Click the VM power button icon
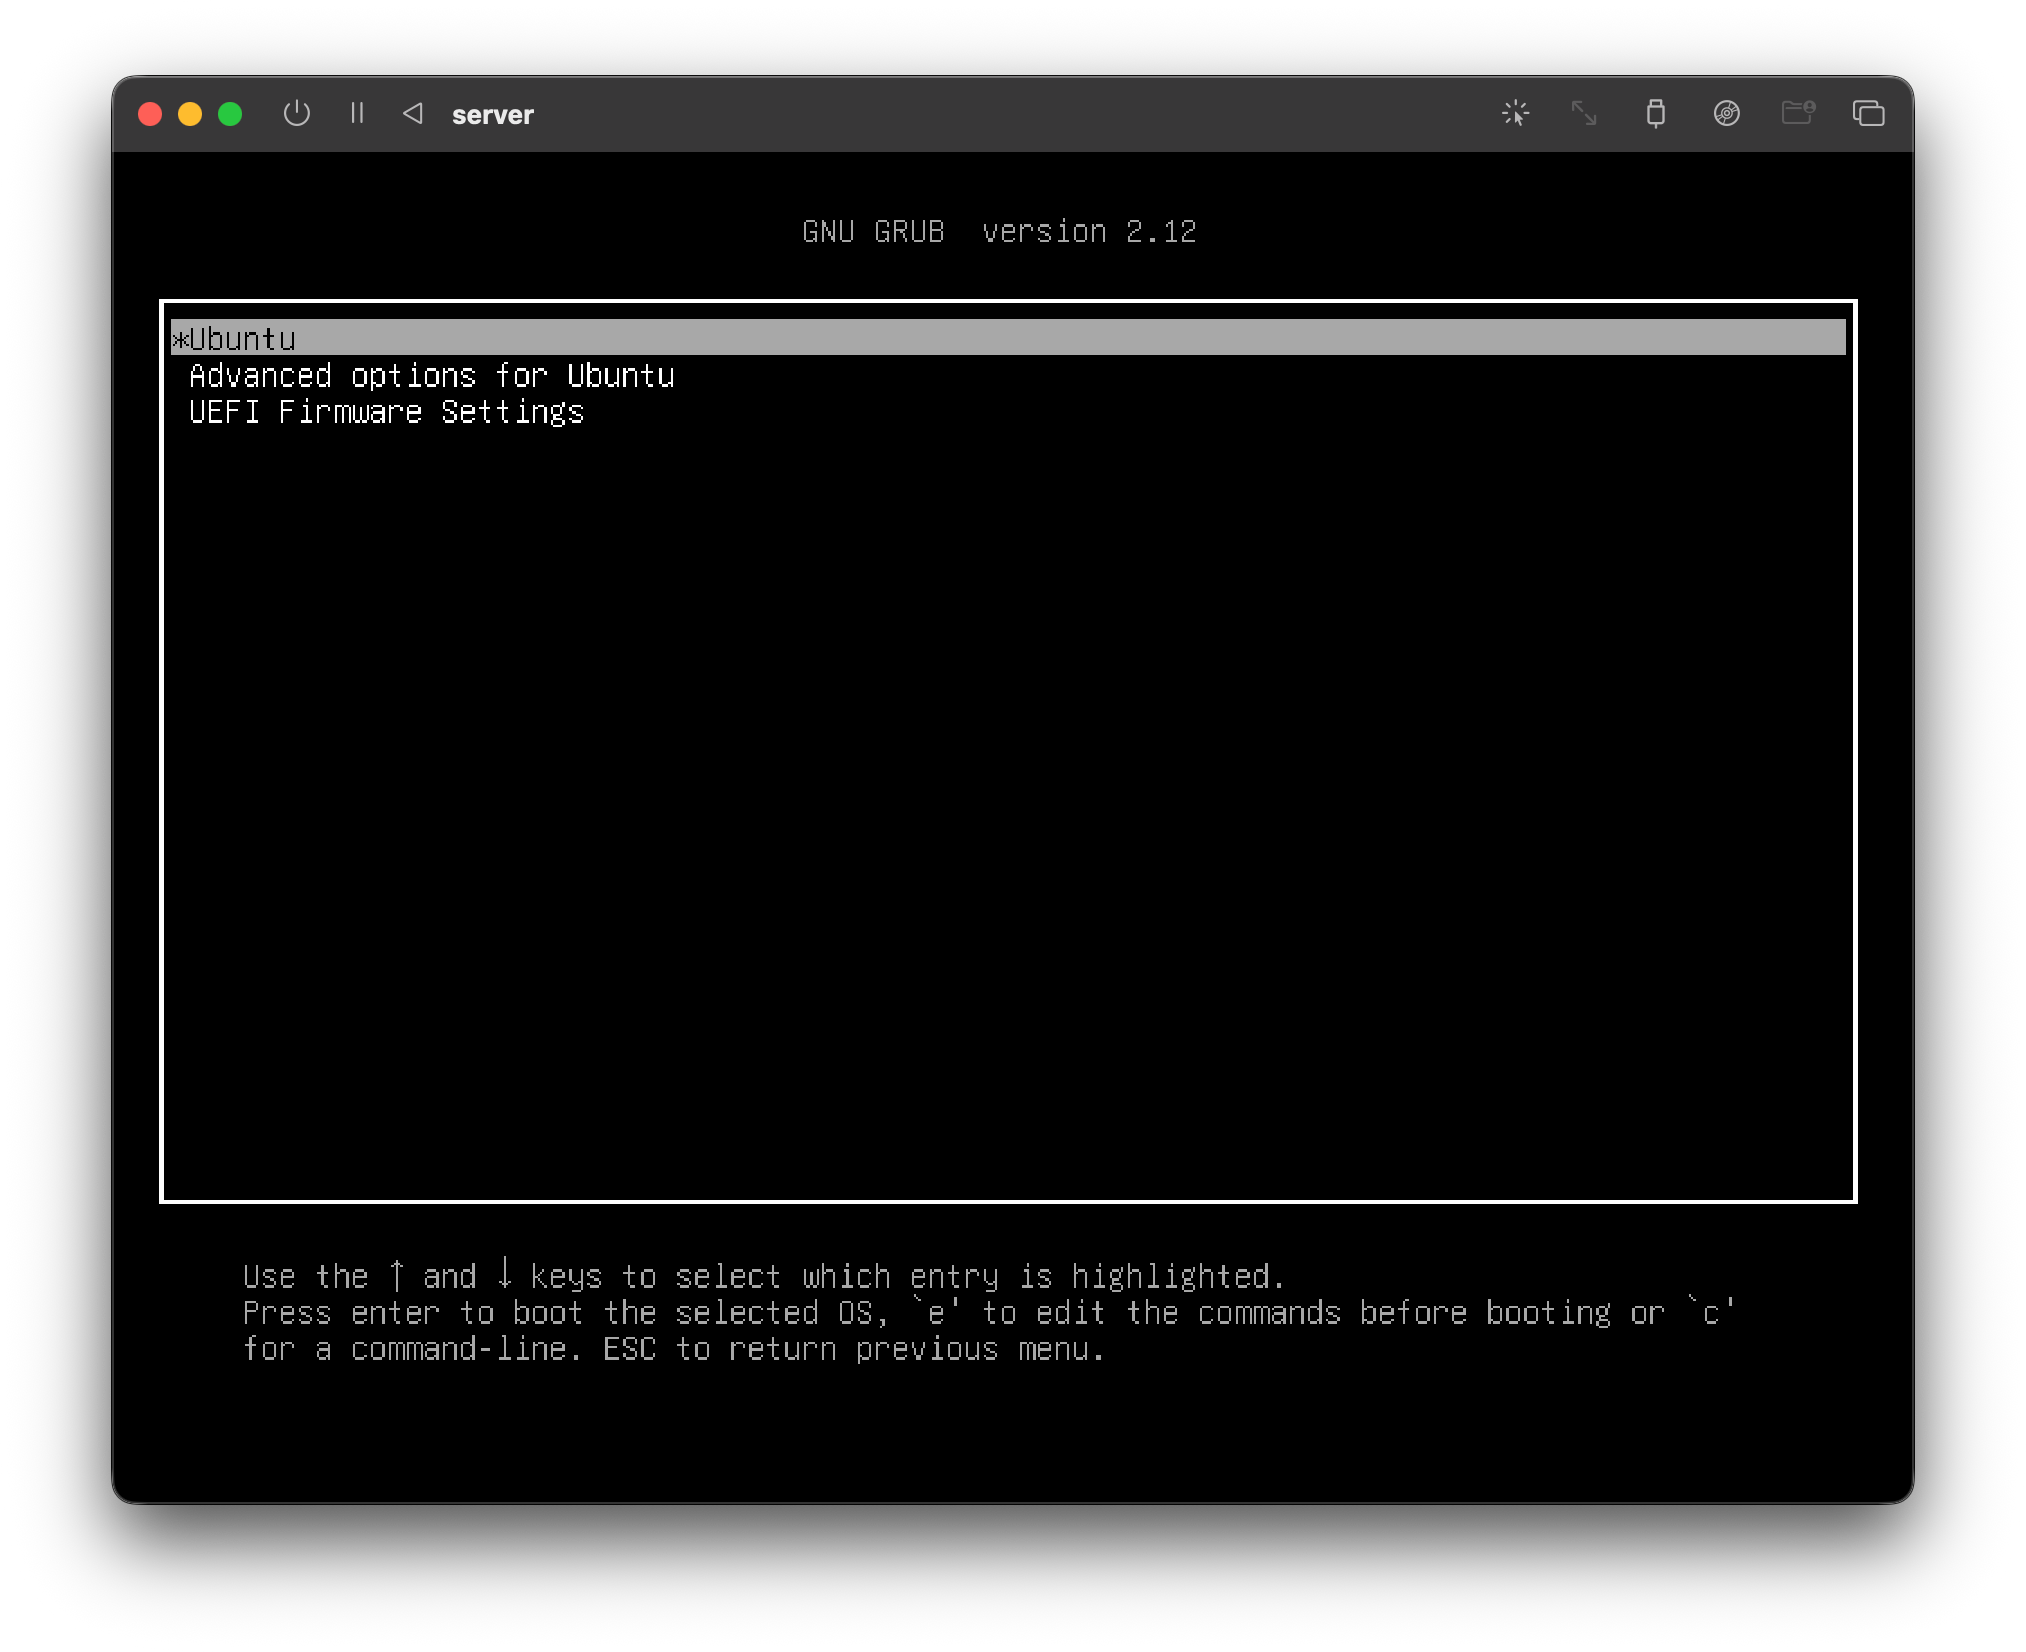Viewport: 2026px width, 1652px height. [x=297, y=114]
